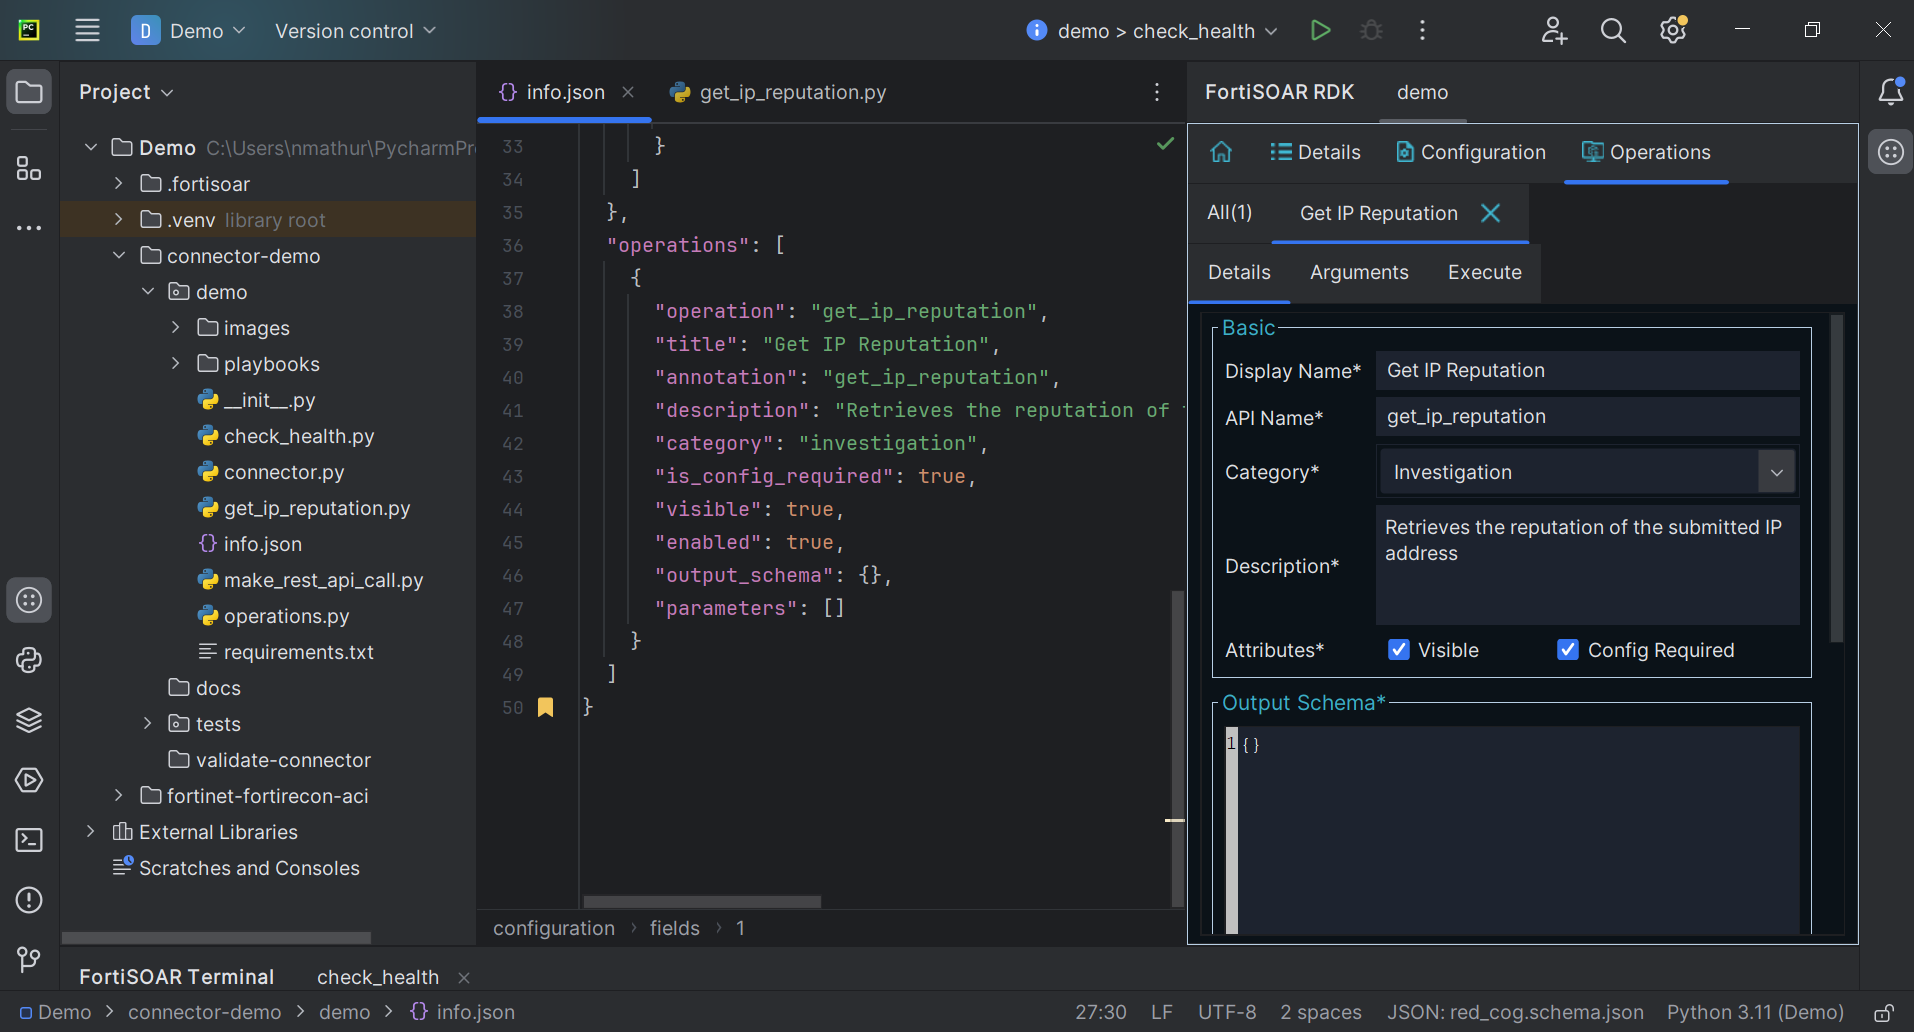Open the Version control dropdown menu
Viewport: 1914px width, 1032px height.
coord(355,31)
